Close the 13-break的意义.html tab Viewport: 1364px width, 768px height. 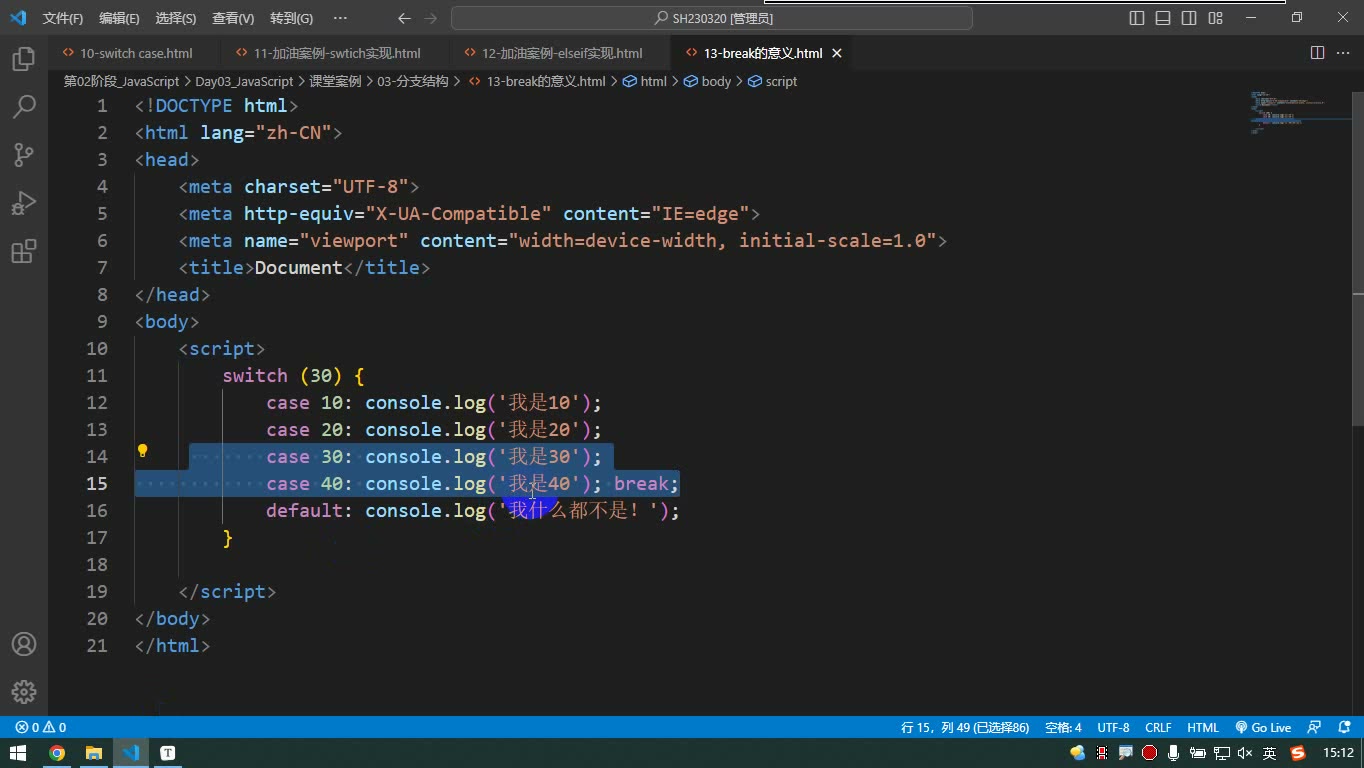coord(837,53)
